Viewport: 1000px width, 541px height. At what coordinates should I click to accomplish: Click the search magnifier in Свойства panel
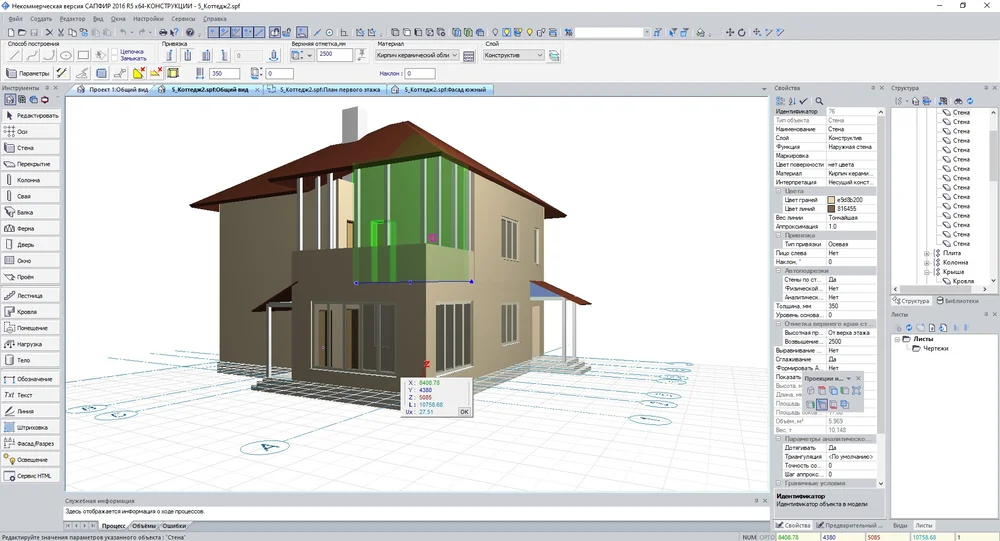pos(819,101)
